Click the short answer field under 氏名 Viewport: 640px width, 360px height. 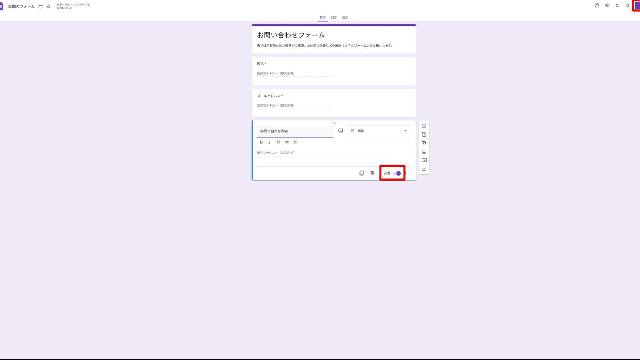295,73
